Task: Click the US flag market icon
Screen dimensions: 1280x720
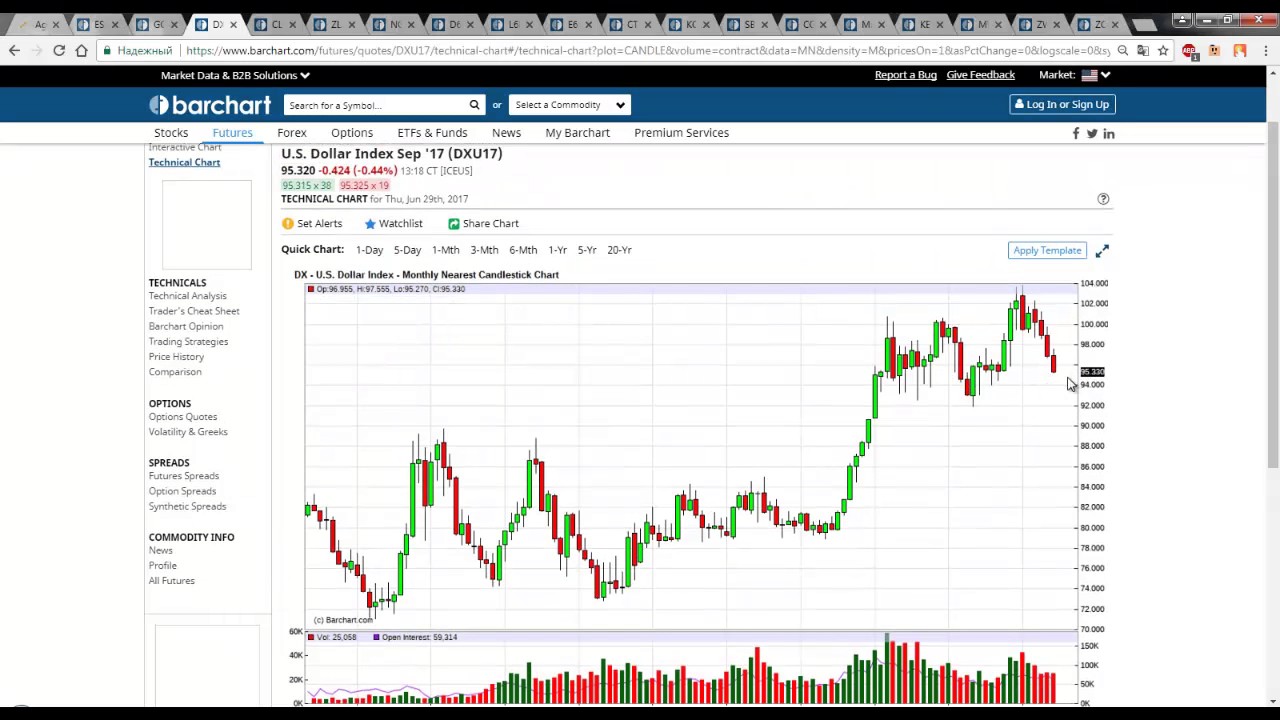Action: (x=1089, y=75)
